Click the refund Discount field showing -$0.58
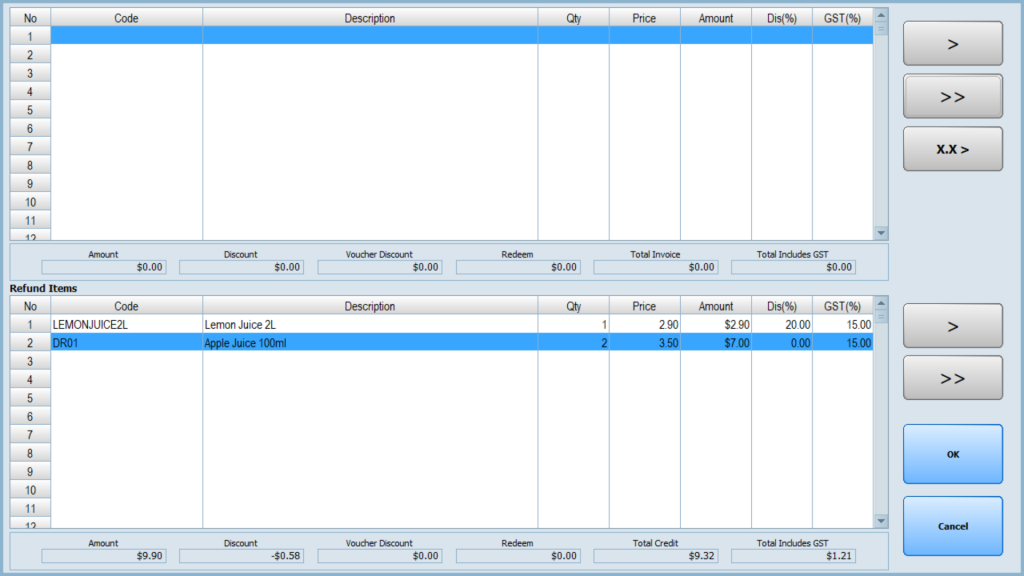This screenshot has height=576, width=1024. [241, 555]
